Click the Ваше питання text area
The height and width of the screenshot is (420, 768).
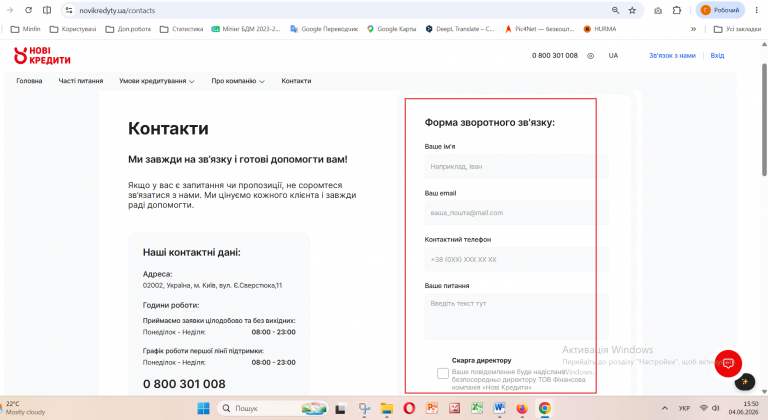517,317
